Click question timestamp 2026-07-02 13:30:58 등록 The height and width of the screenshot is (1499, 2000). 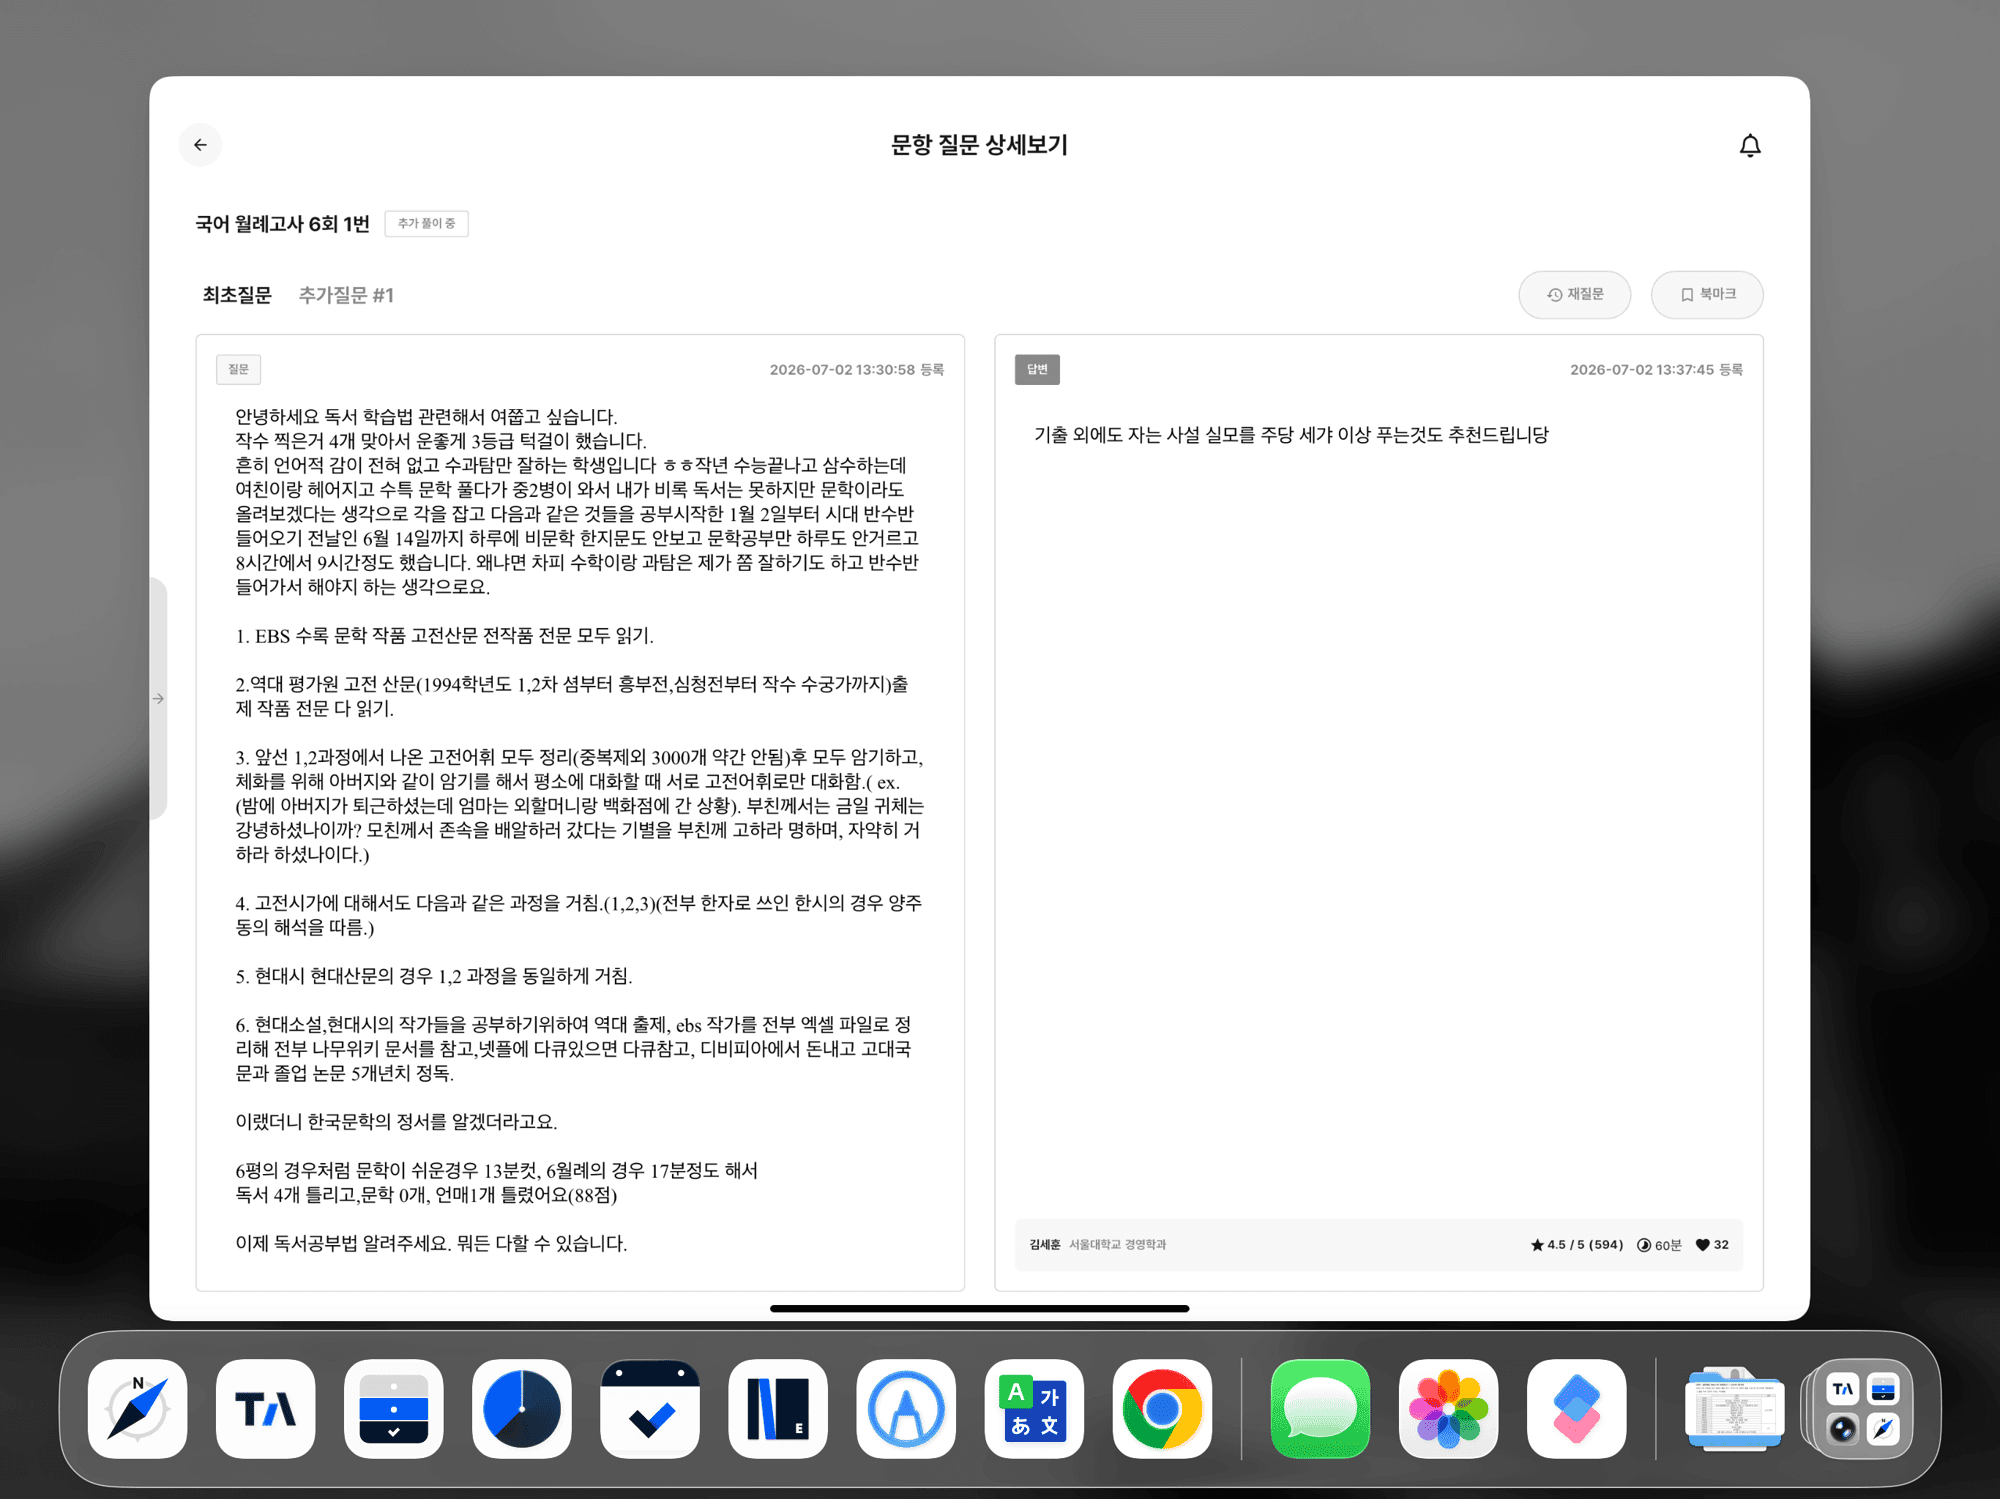pos(857,370)
